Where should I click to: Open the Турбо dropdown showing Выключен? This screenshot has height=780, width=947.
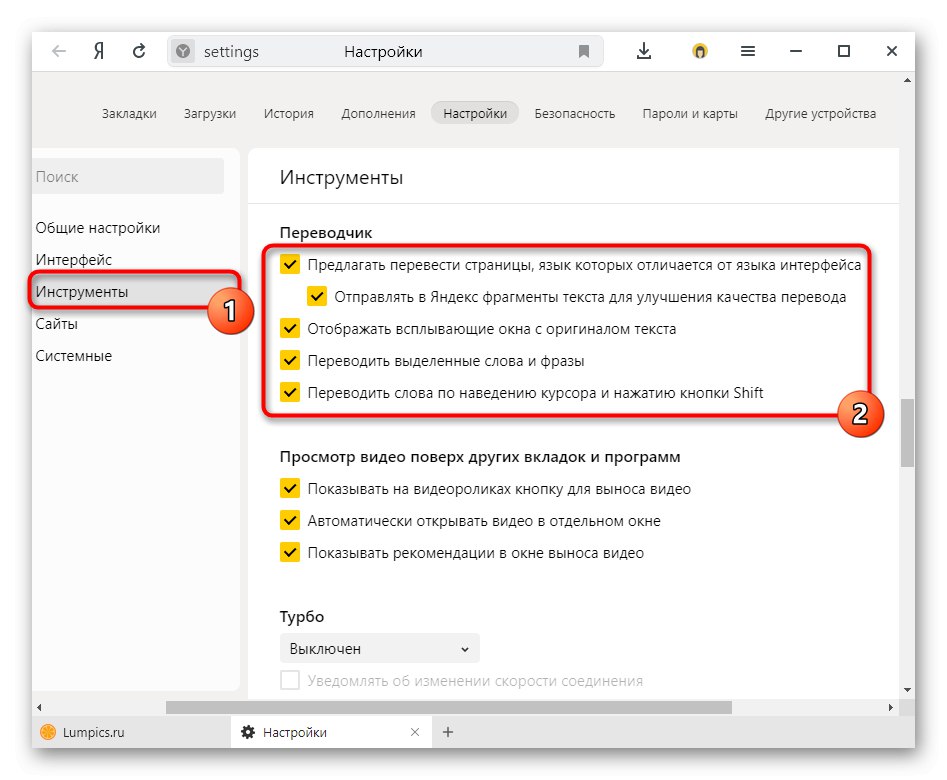[x=378, y=648]
